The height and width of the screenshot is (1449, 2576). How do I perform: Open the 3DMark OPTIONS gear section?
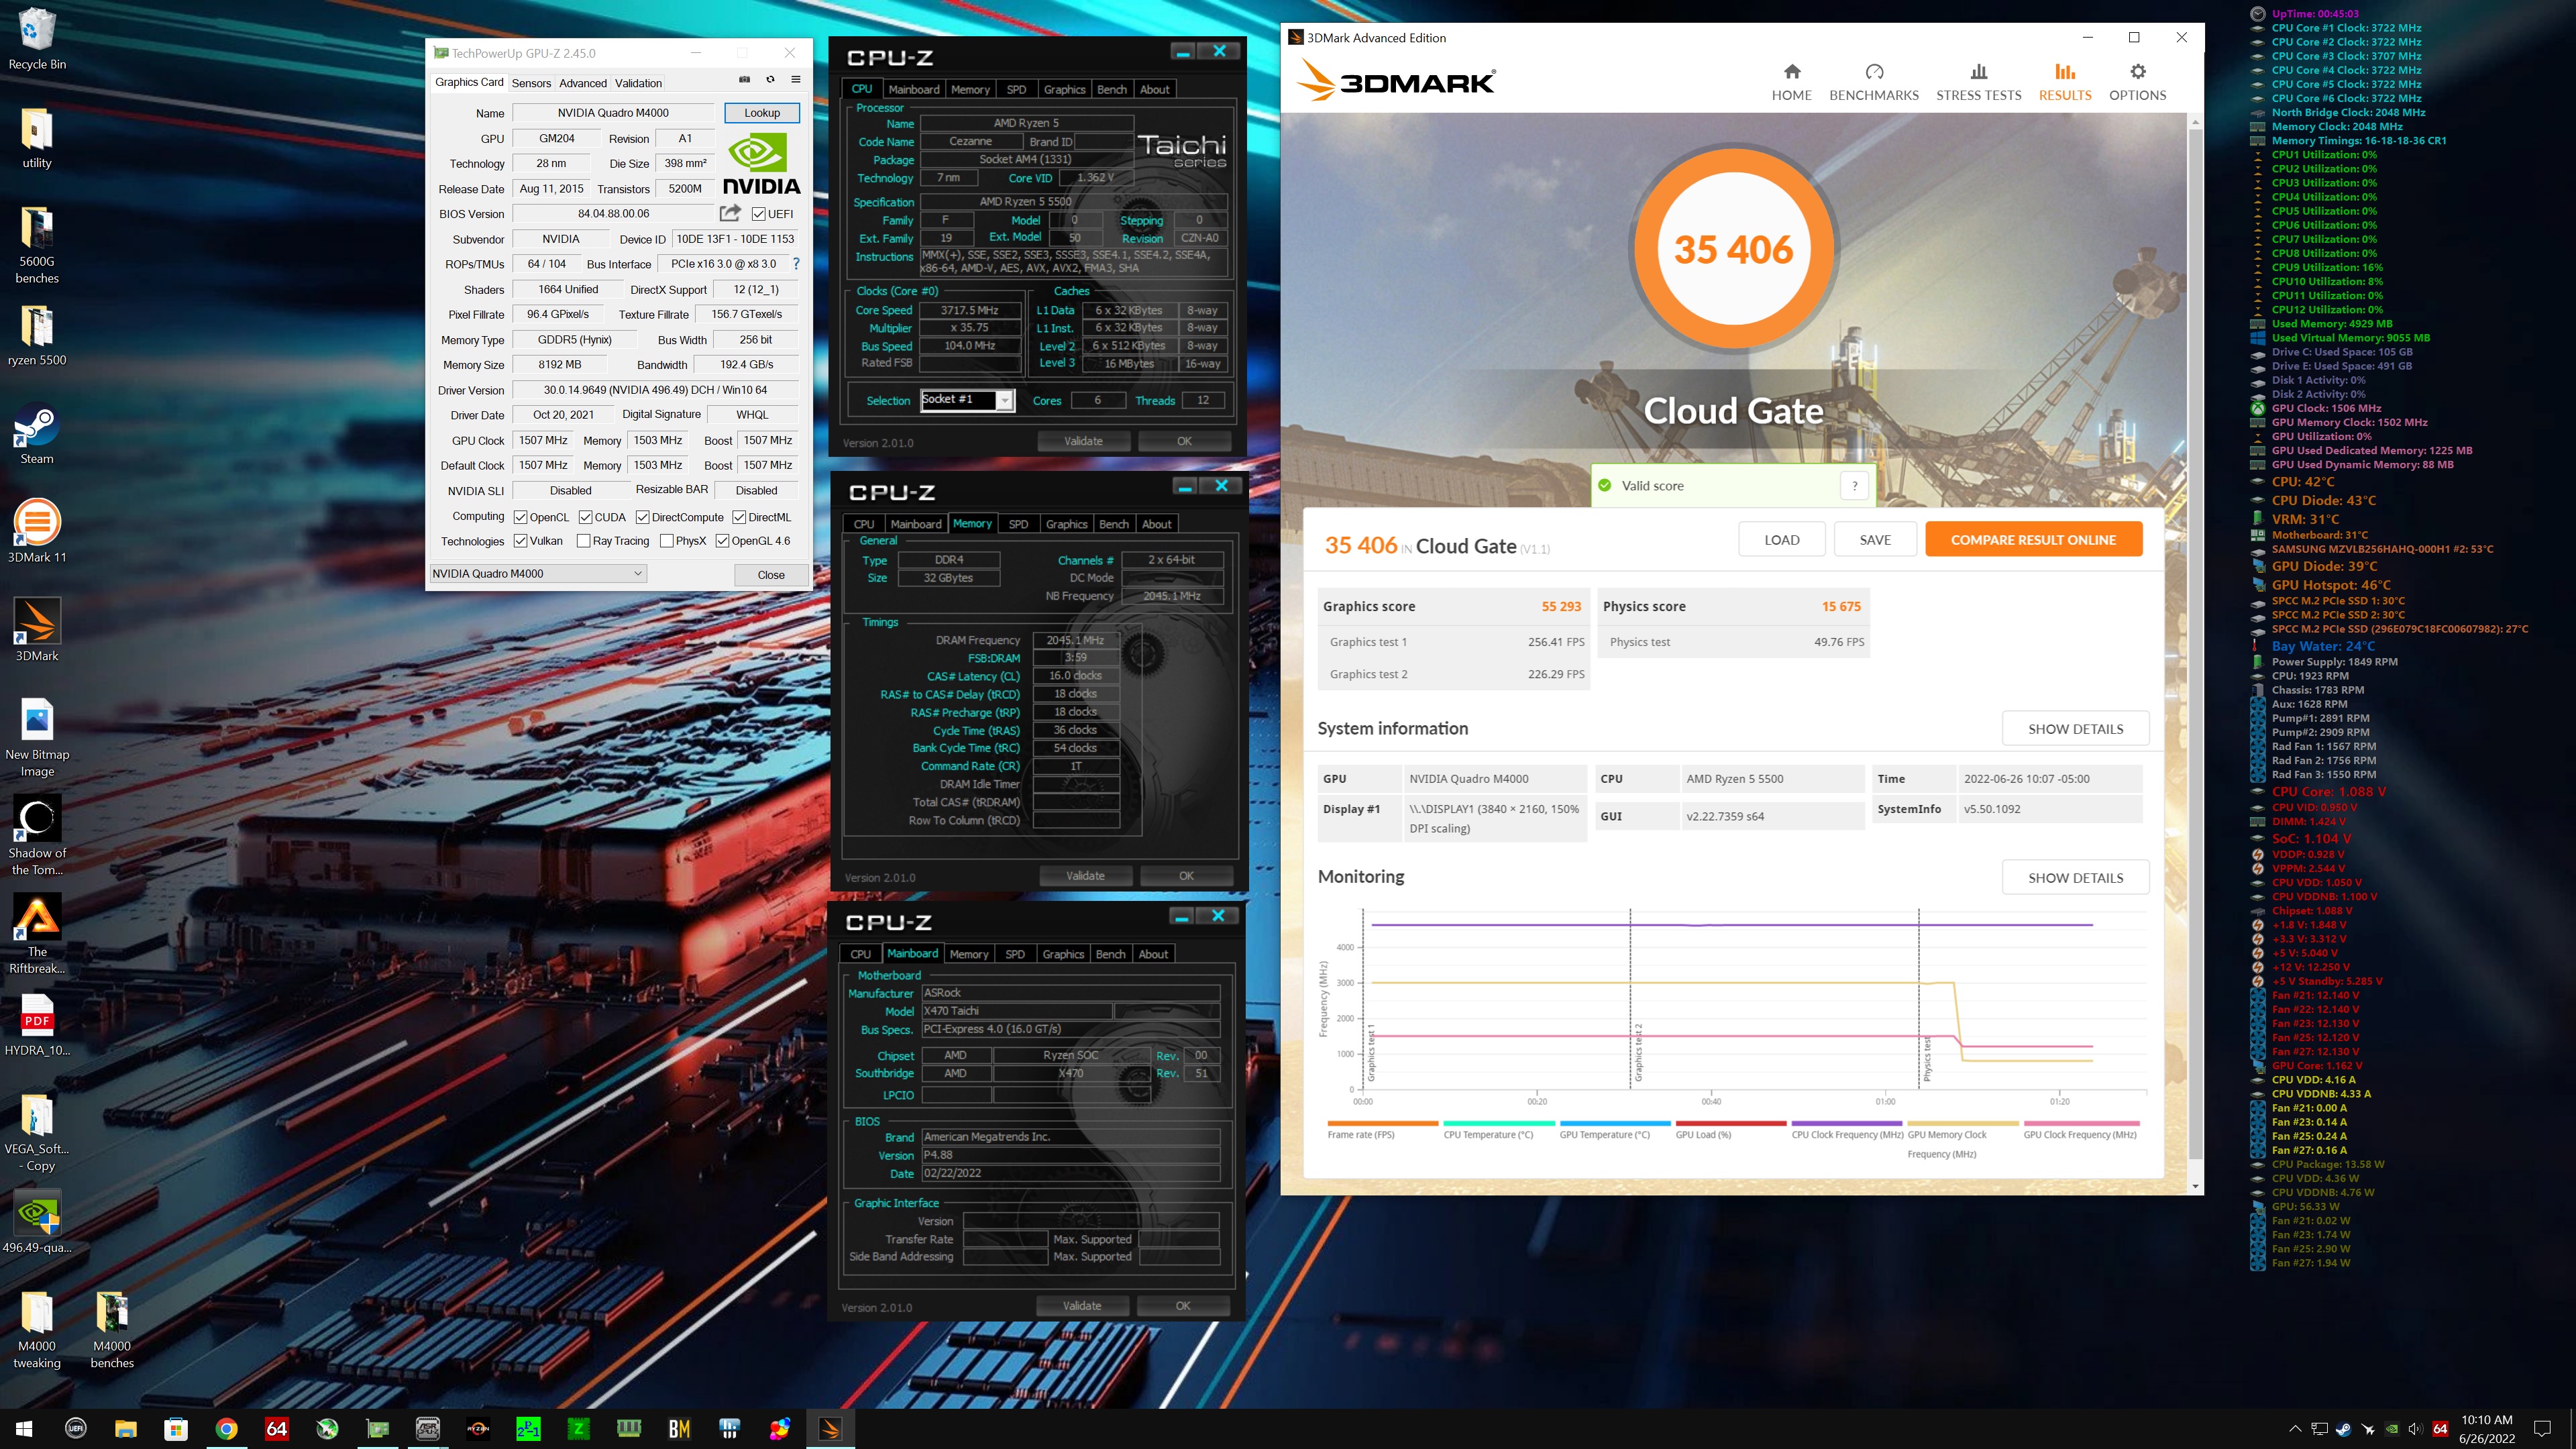(x=2137, y=82)
